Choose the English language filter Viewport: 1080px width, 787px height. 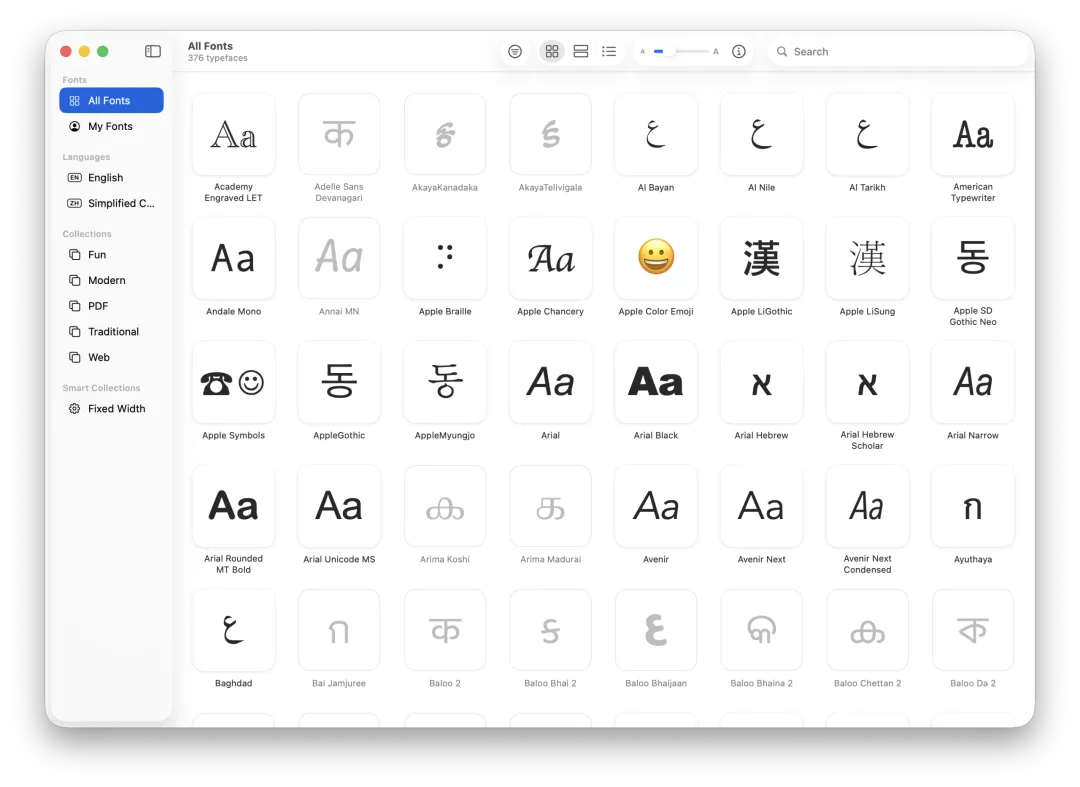112,178
